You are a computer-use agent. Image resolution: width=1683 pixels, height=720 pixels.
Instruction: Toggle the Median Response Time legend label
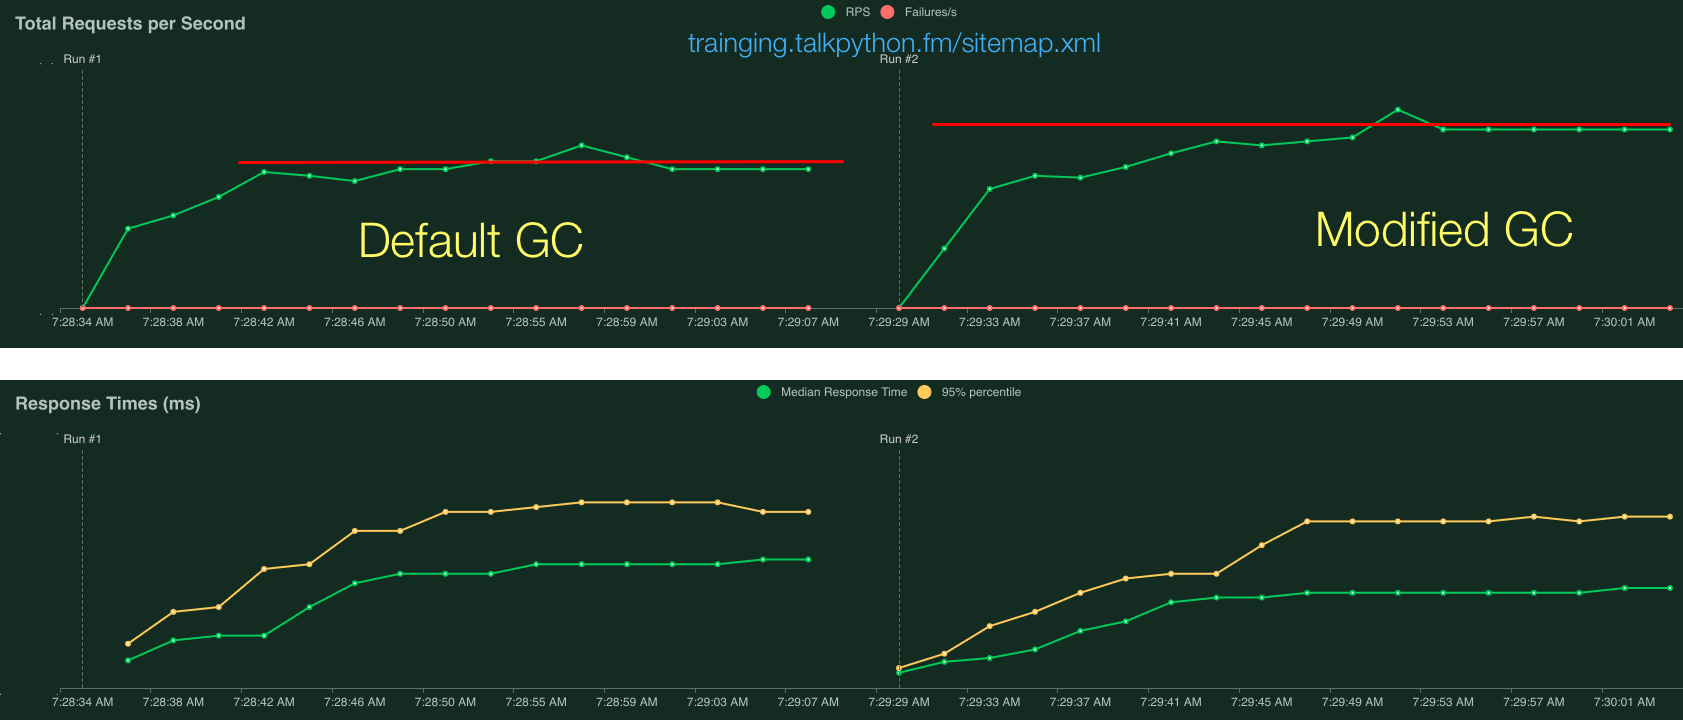pyautogui.click(x=843, y=392)
